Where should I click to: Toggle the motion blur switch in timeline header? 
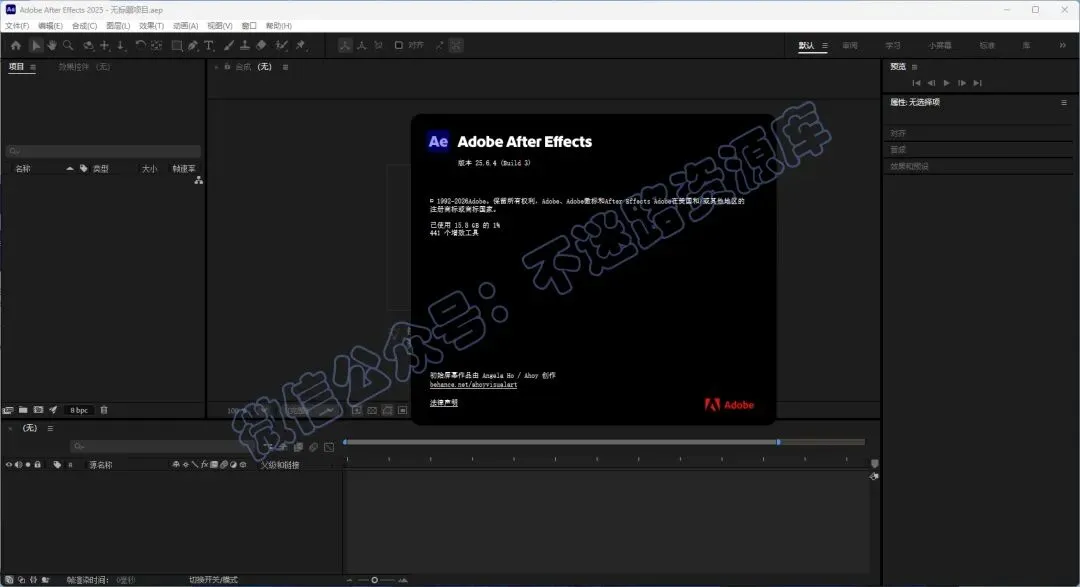[x=224, y=465]
